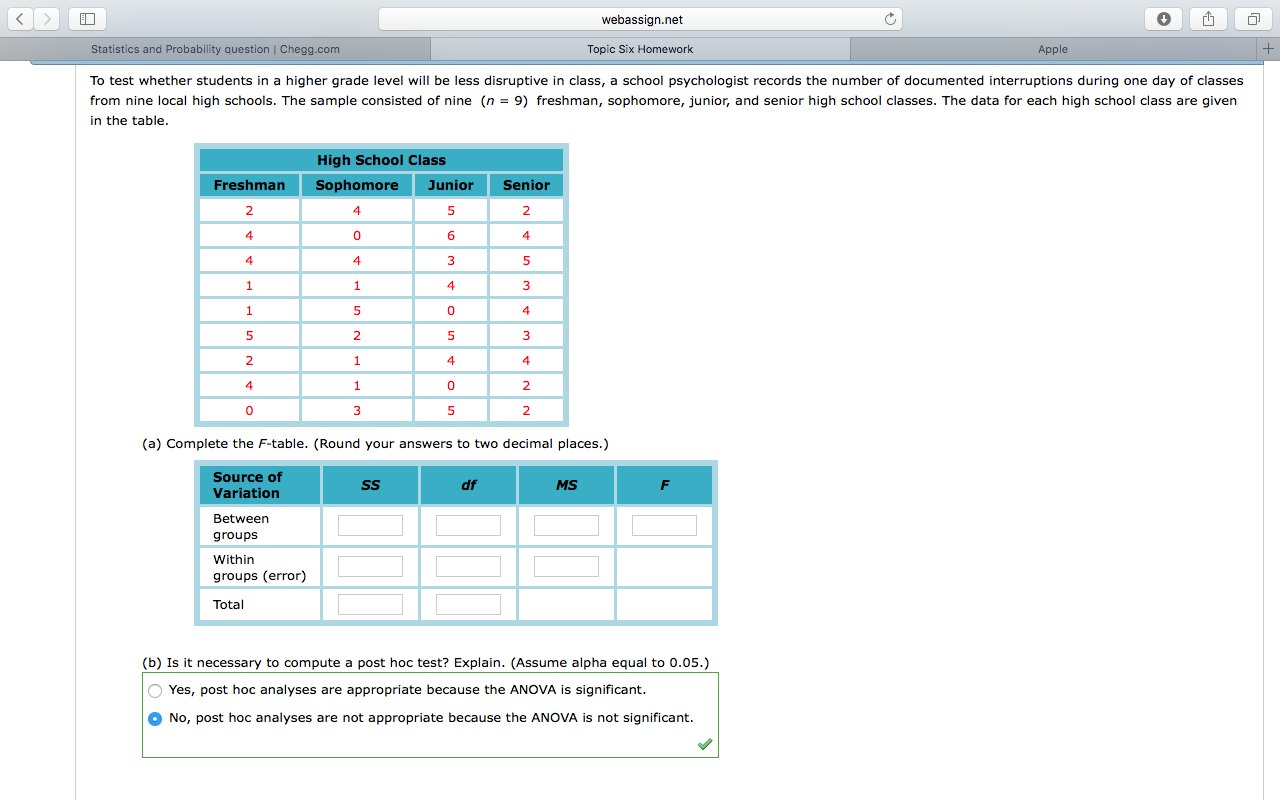Viewport: 1280px width, 800px height.
Task: Open the Safari downloads list
Action: coord(1165,19)
